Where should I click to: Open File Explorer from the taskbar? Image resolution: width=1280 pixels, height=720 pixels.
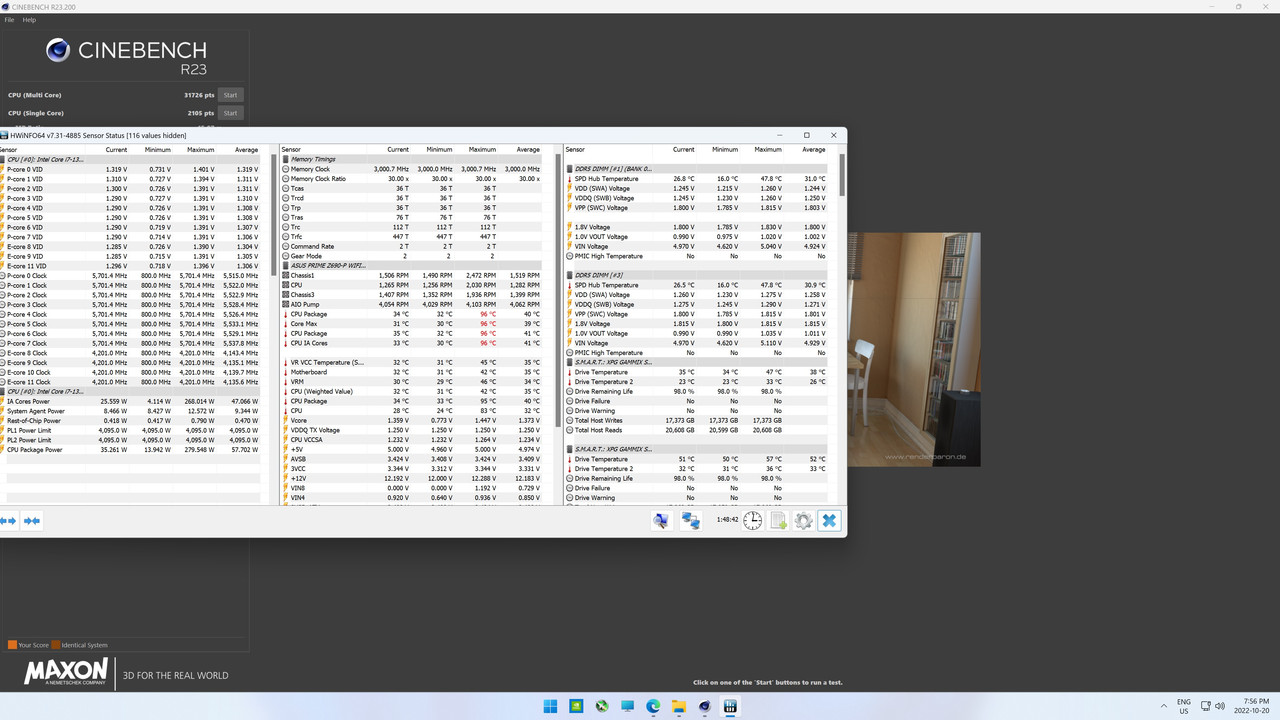(x=679, y=706)
